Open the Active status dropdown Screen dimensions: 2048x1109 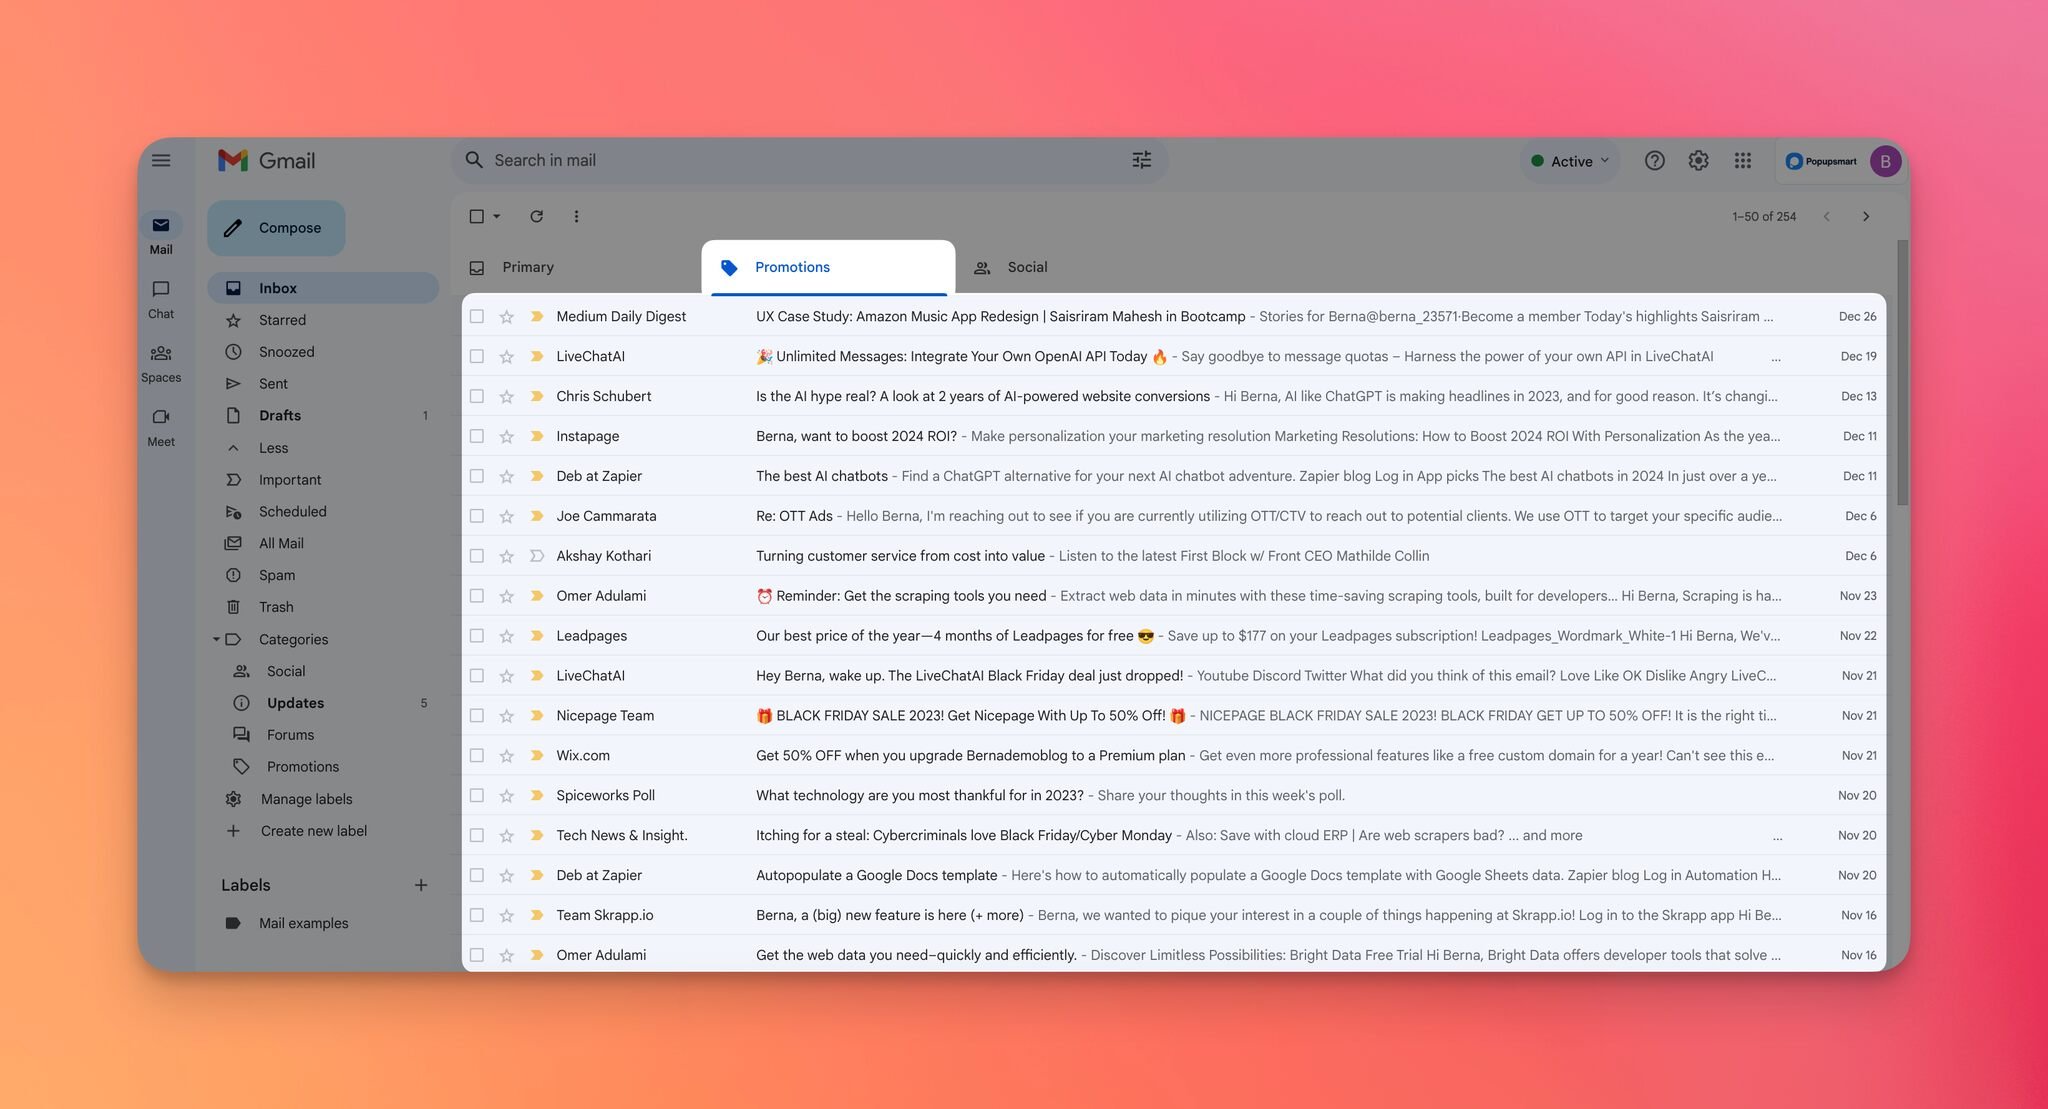1570,161
